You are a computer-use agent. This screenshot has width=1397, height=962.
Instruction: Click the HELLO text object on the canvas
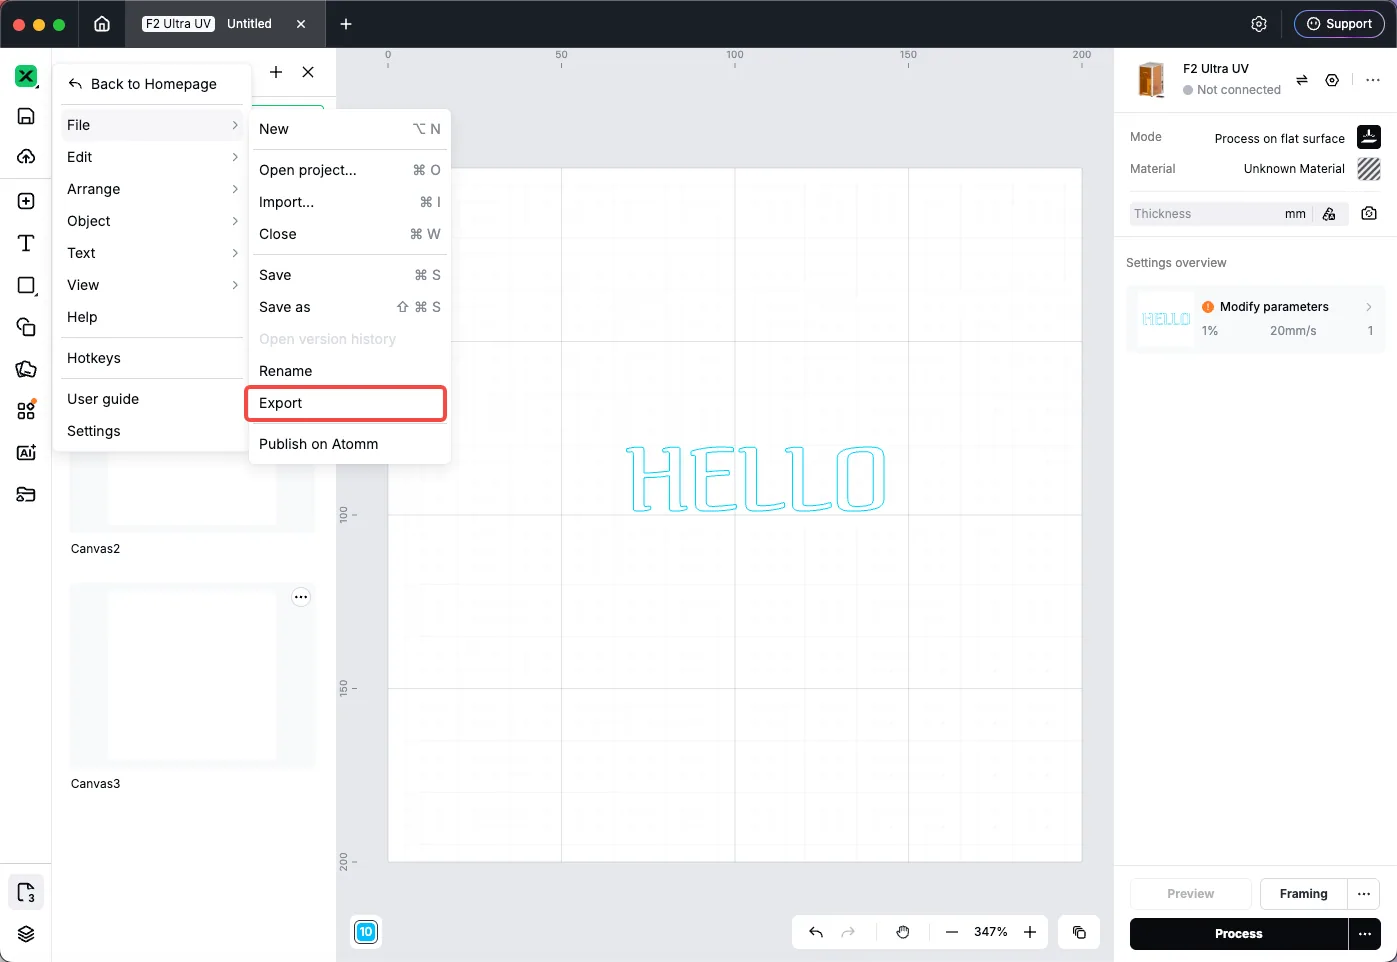click(756, 479)
